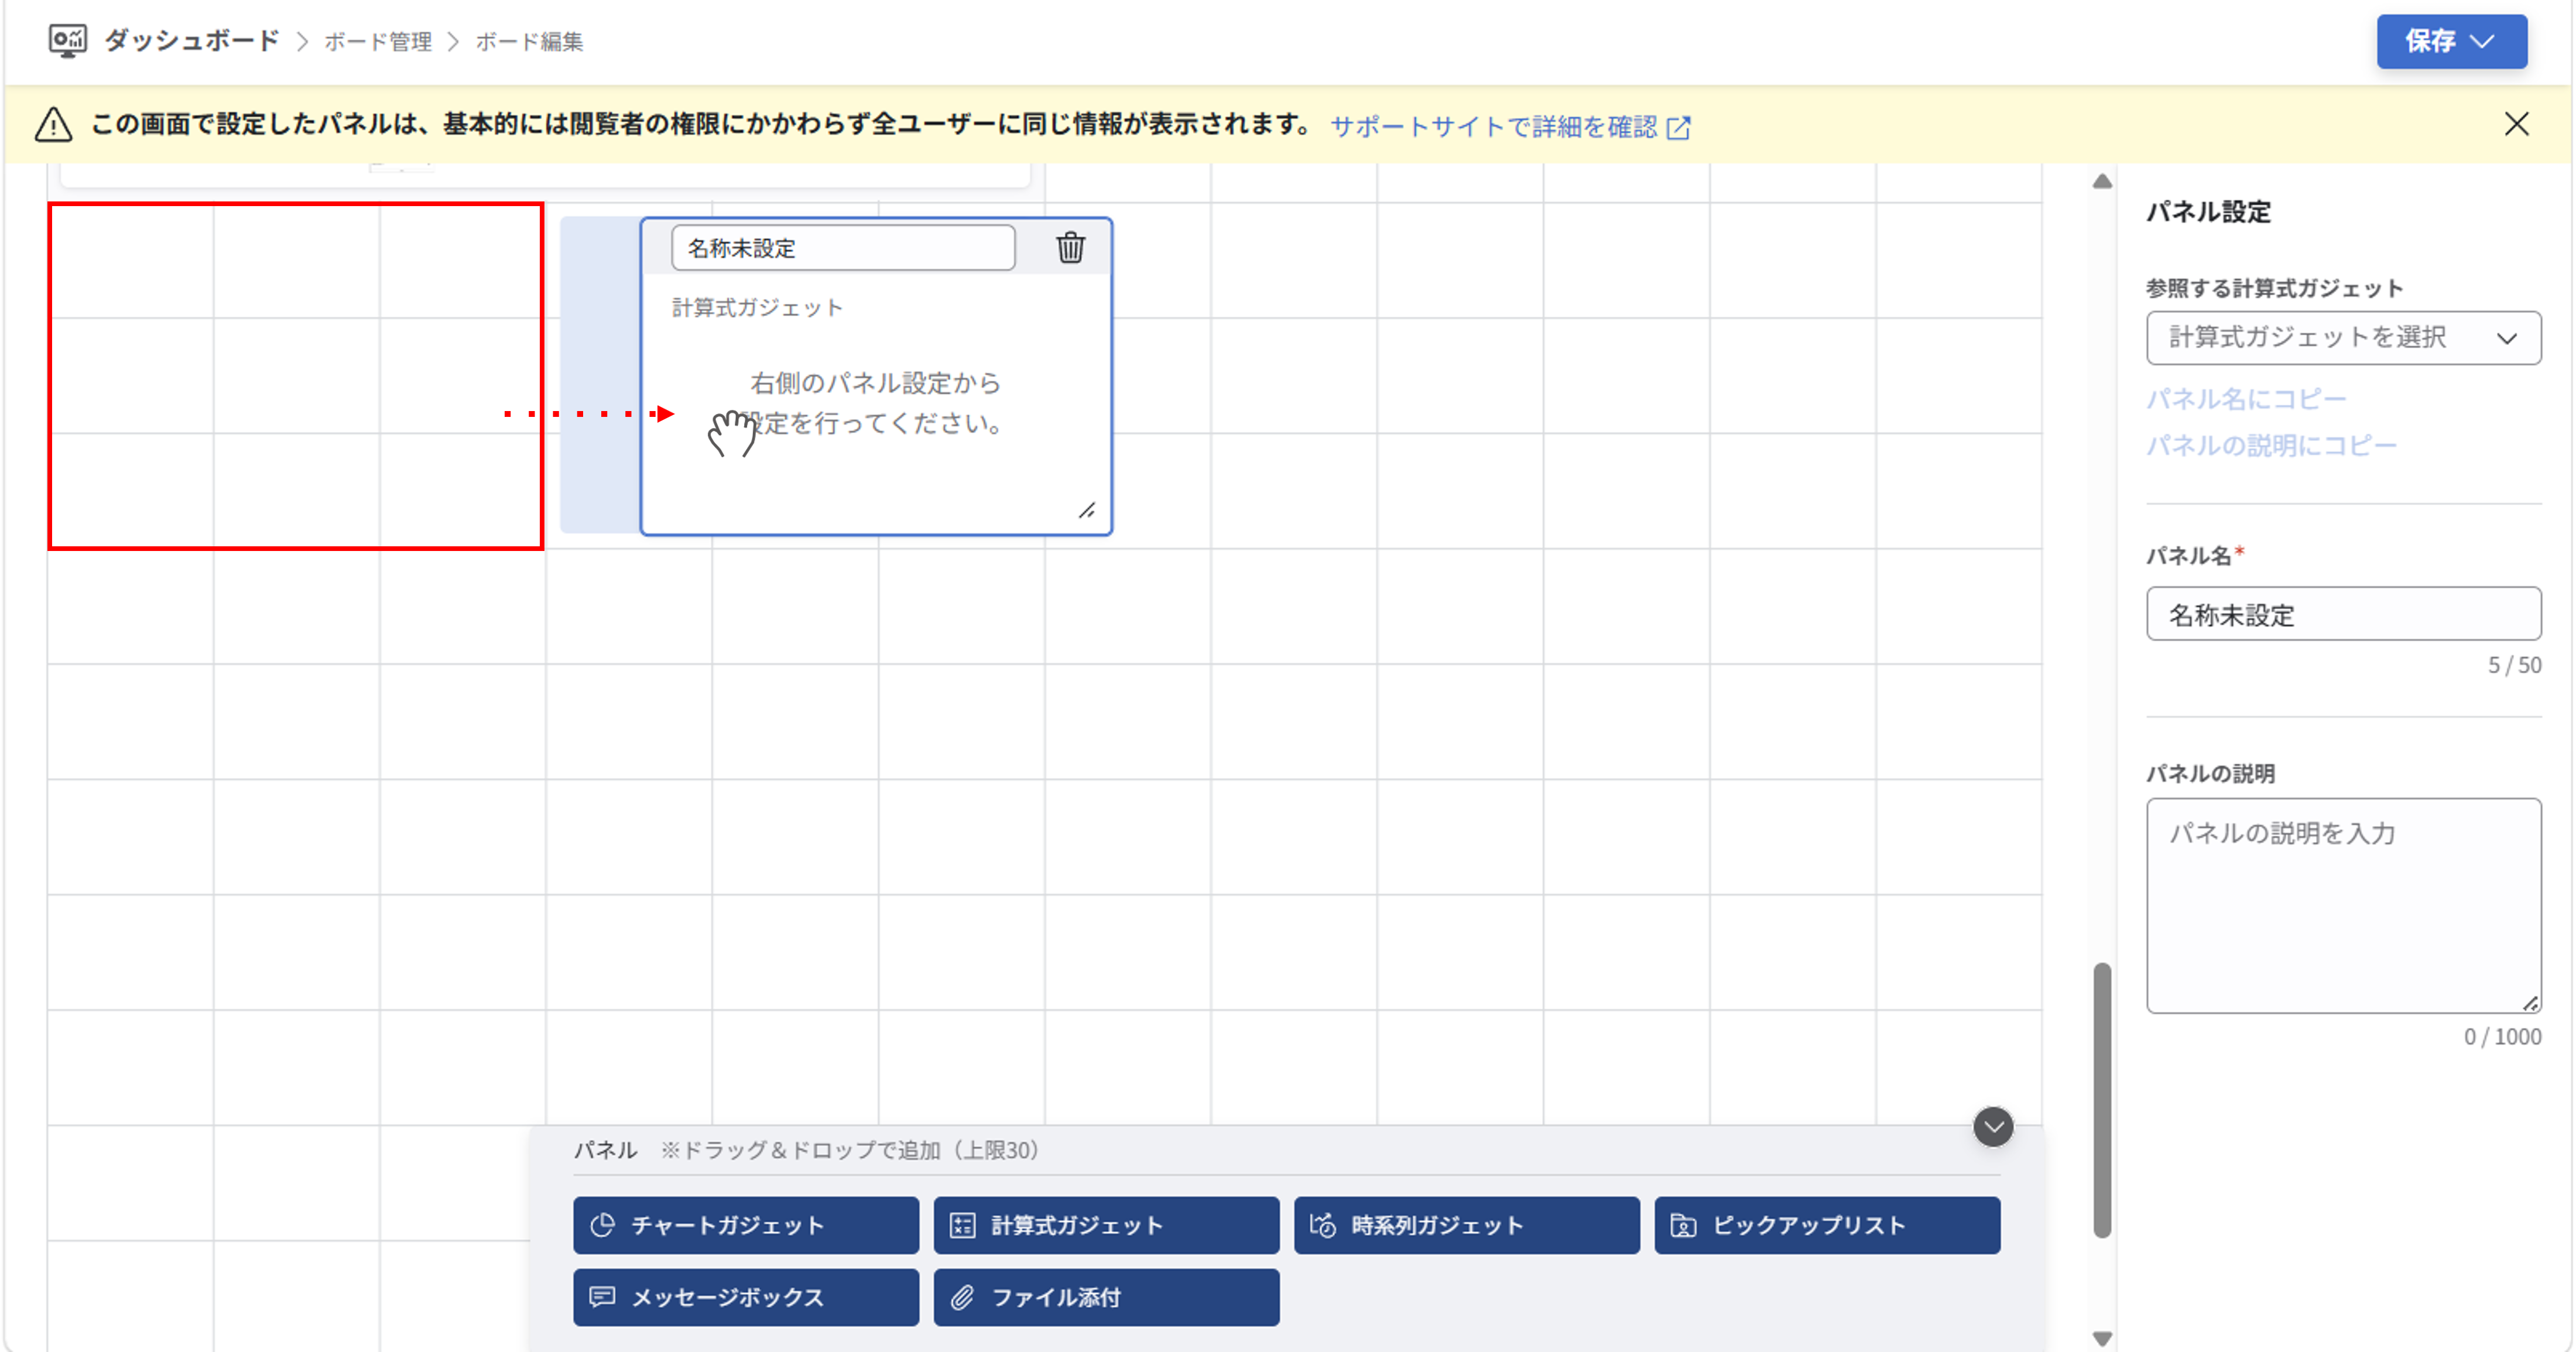
Task: Click the pie chart icon on チャートガジェット
Action: click(x=602, y=1225)
